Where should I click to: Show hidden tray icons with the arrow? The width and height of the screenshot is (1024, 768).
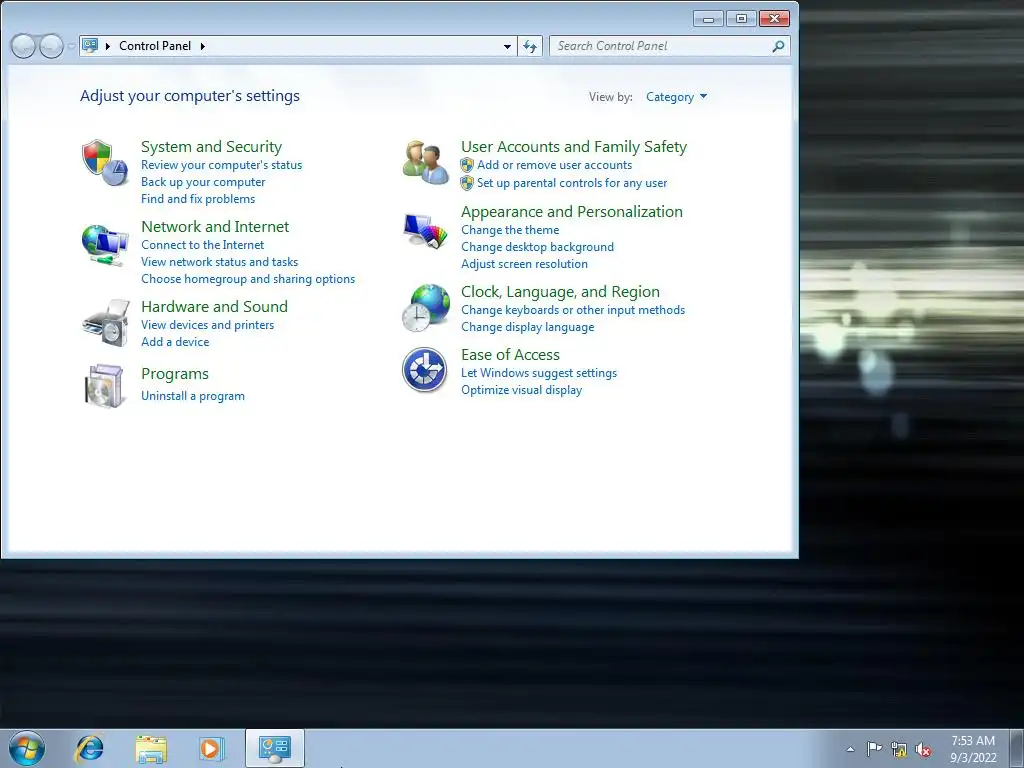tap(850, 749)
